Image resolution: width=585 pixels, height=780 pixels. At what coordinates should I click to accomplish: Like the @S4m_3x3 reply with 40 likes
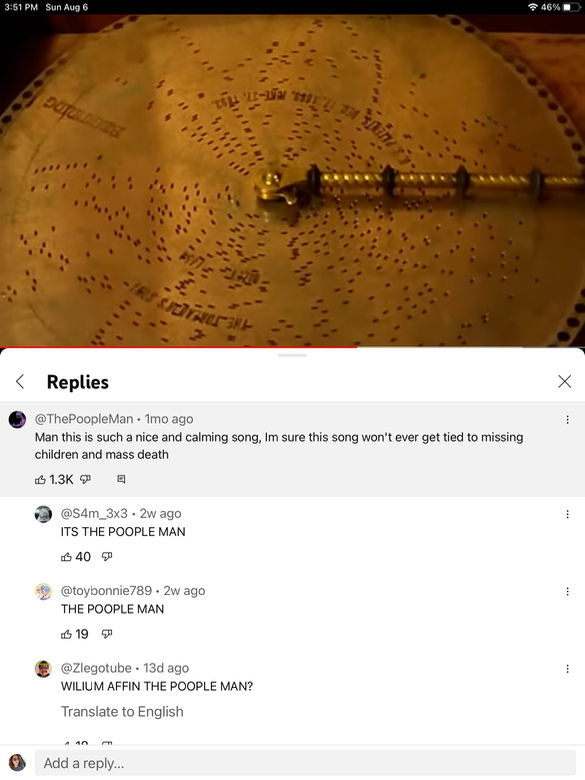click(x=66, y=557)
